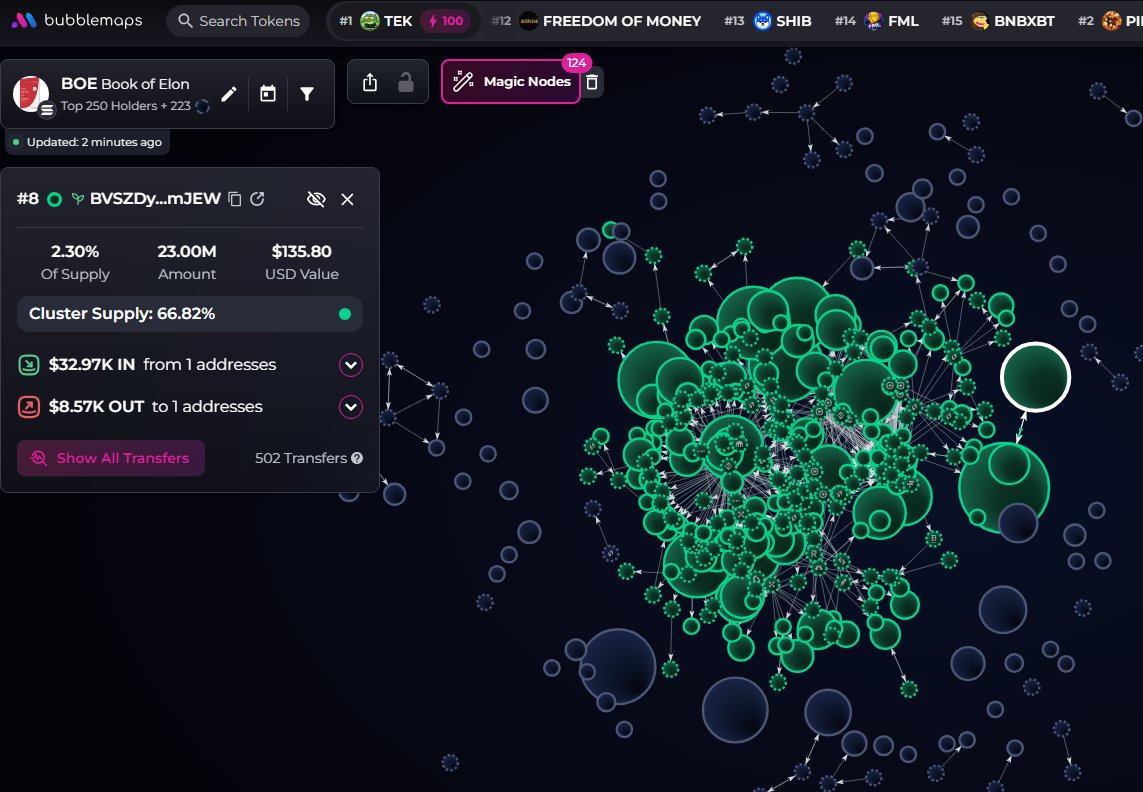1143x792 pixels.
Task: Click the outgoing transfers red icon
Action: point(28,407)
